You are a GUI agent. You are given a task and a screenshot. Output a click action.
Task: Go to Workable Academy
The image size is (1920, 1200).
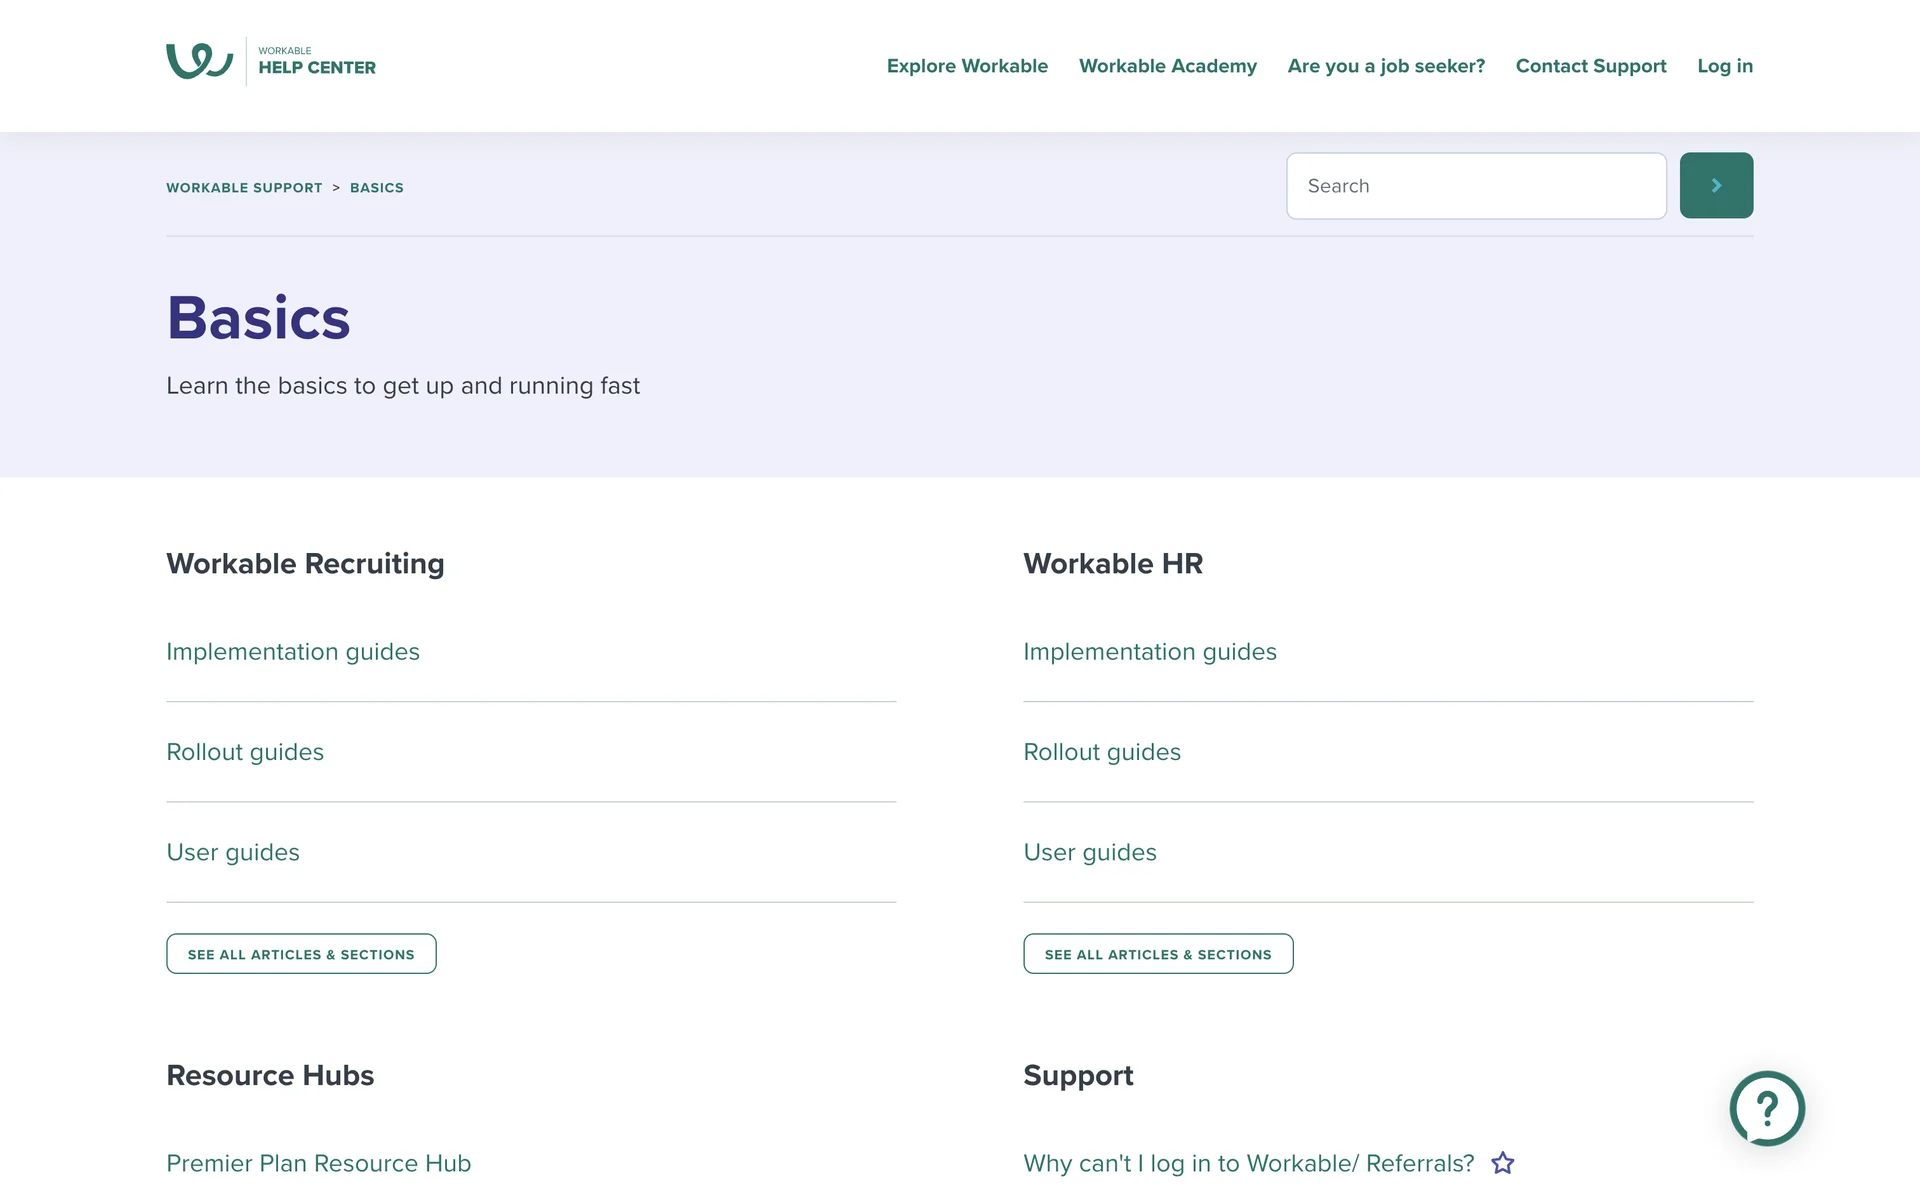coord(1167,66)
